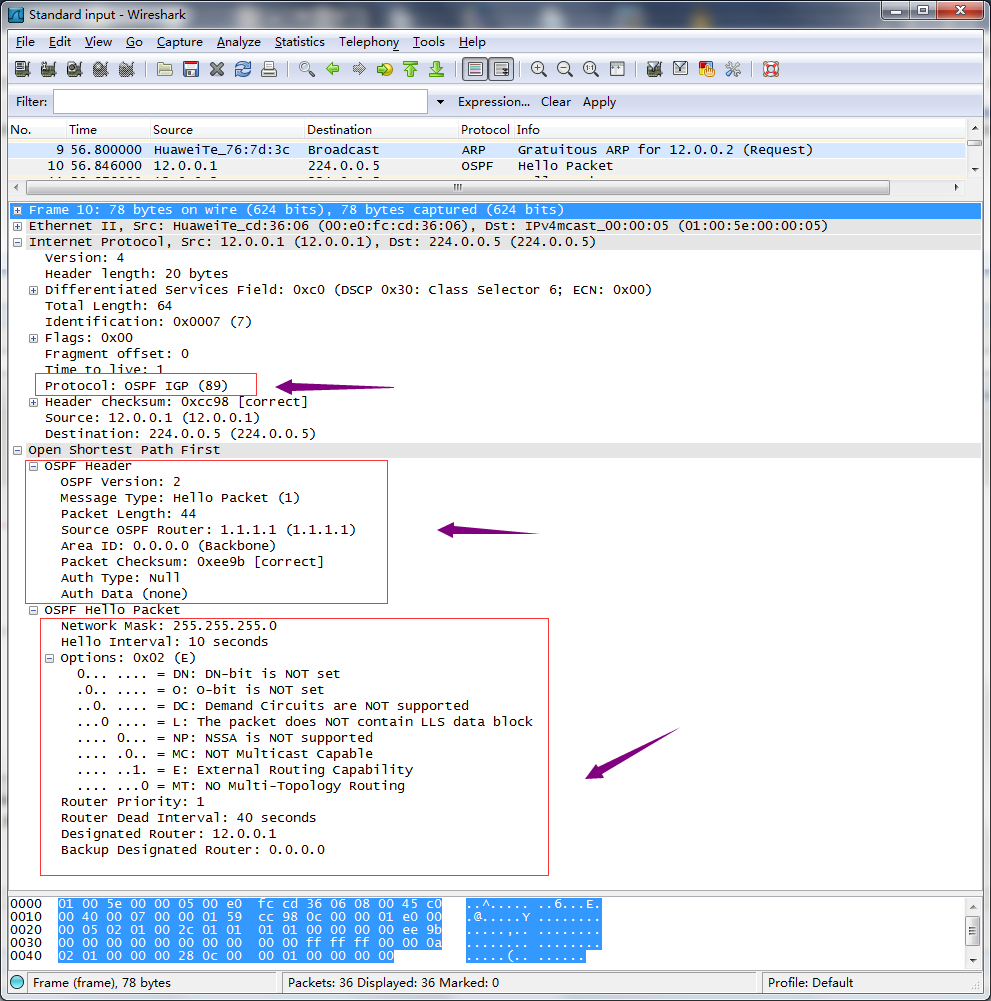Screen dimensions: 991x1001
Task: Toggle auto scroll in live capture
Action: coord(501,69)
